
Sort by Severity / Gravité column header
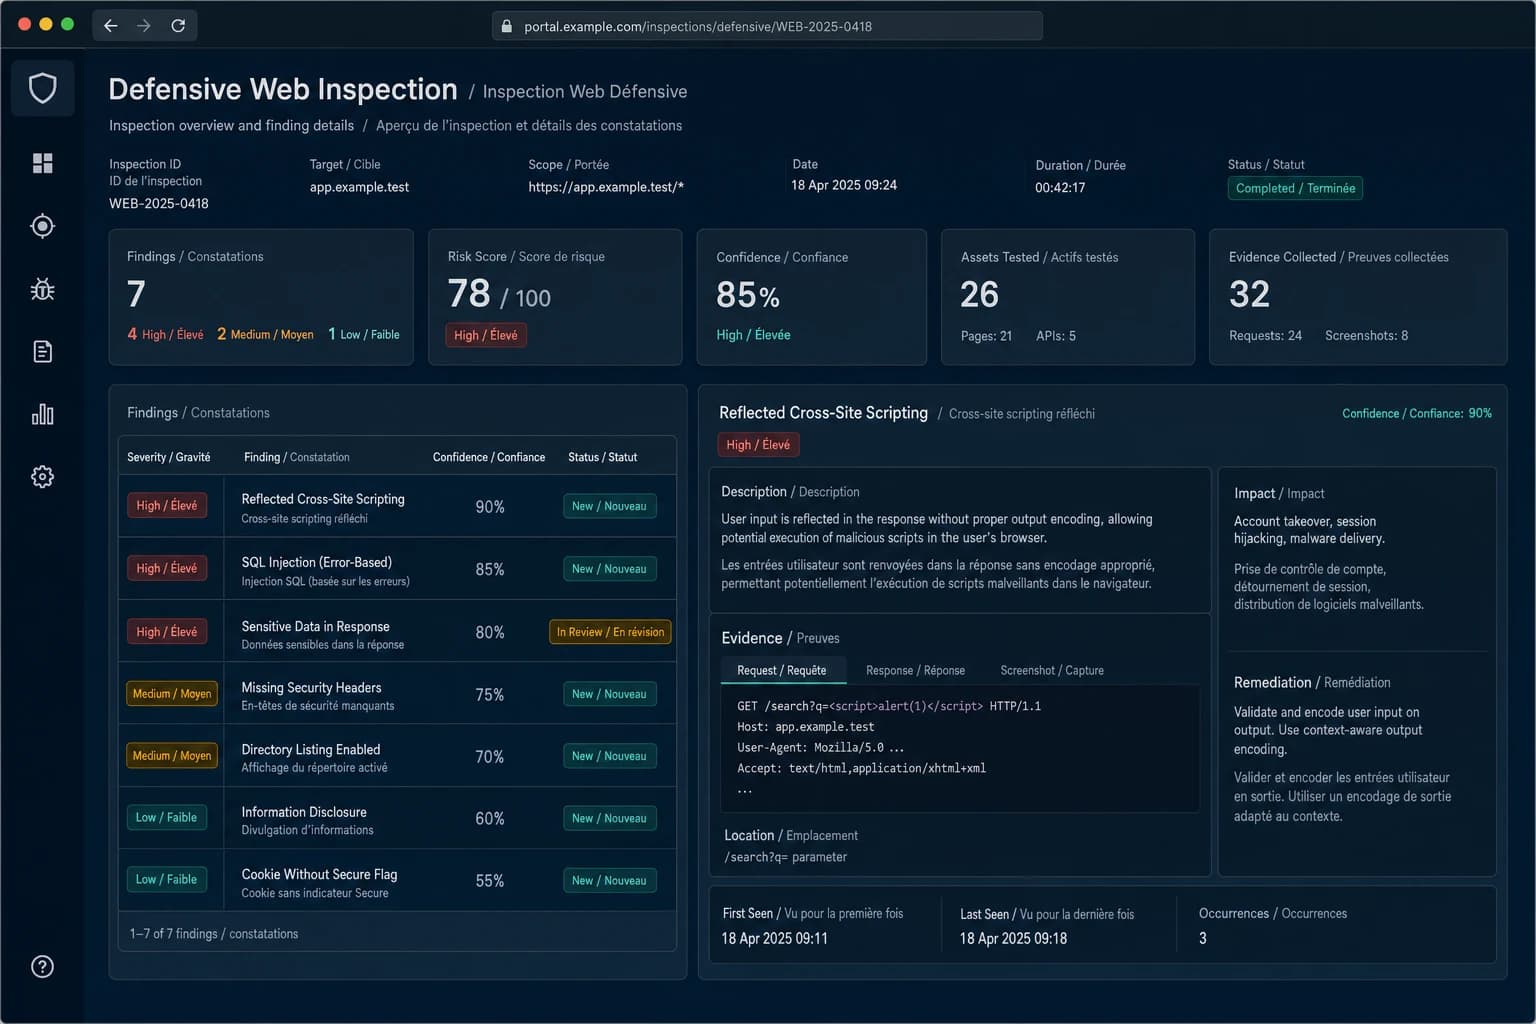[168, 457]
